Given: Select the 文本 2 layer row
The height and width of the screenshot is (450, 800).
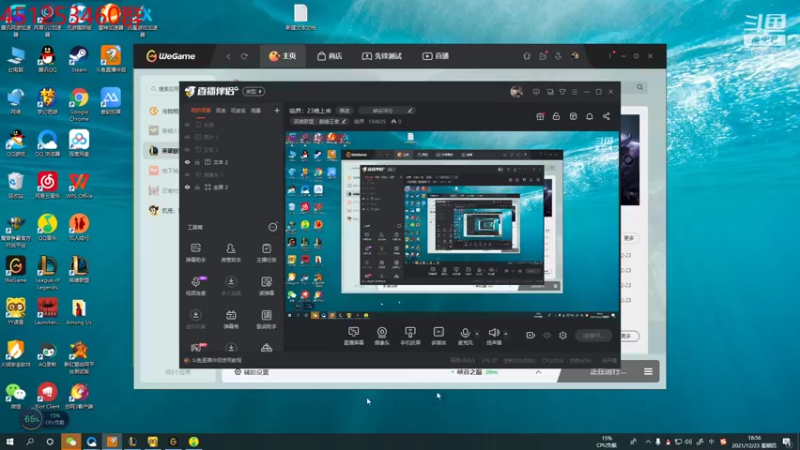Looking at the screenshot, I should point(232,162).
